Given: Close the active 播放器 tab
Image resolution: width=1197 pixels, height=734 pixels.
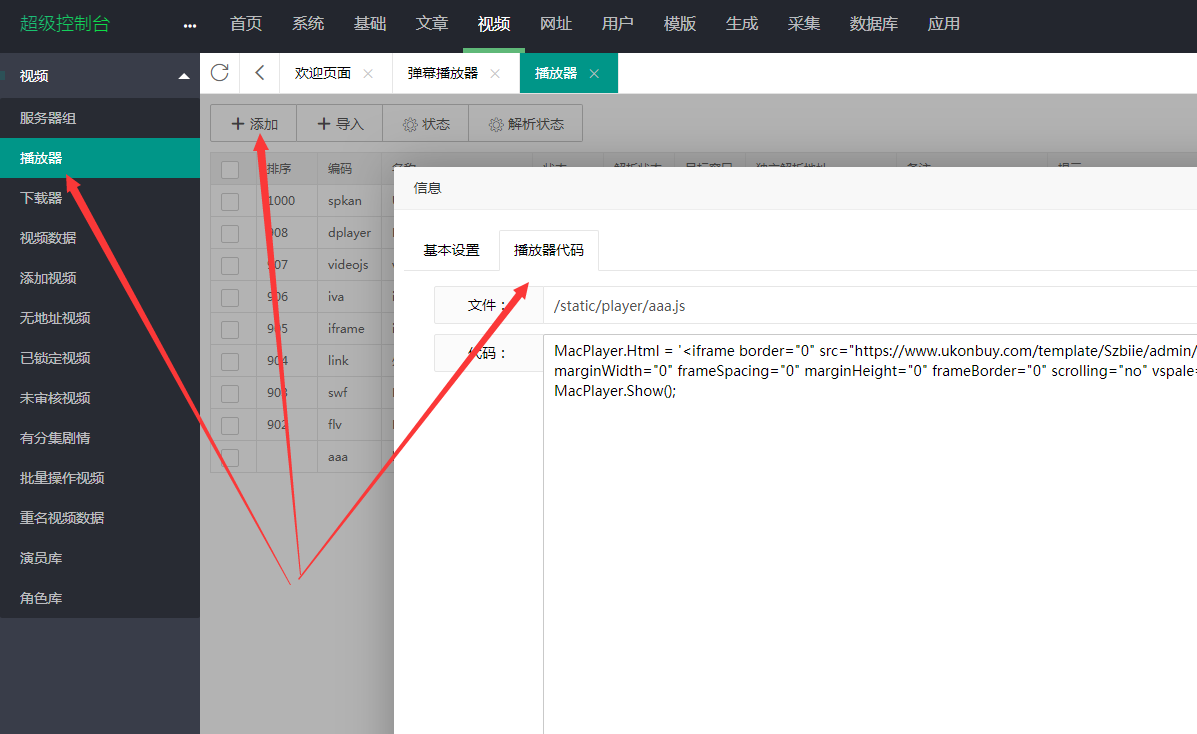Looking at the screenshot, I should point(594,74).
